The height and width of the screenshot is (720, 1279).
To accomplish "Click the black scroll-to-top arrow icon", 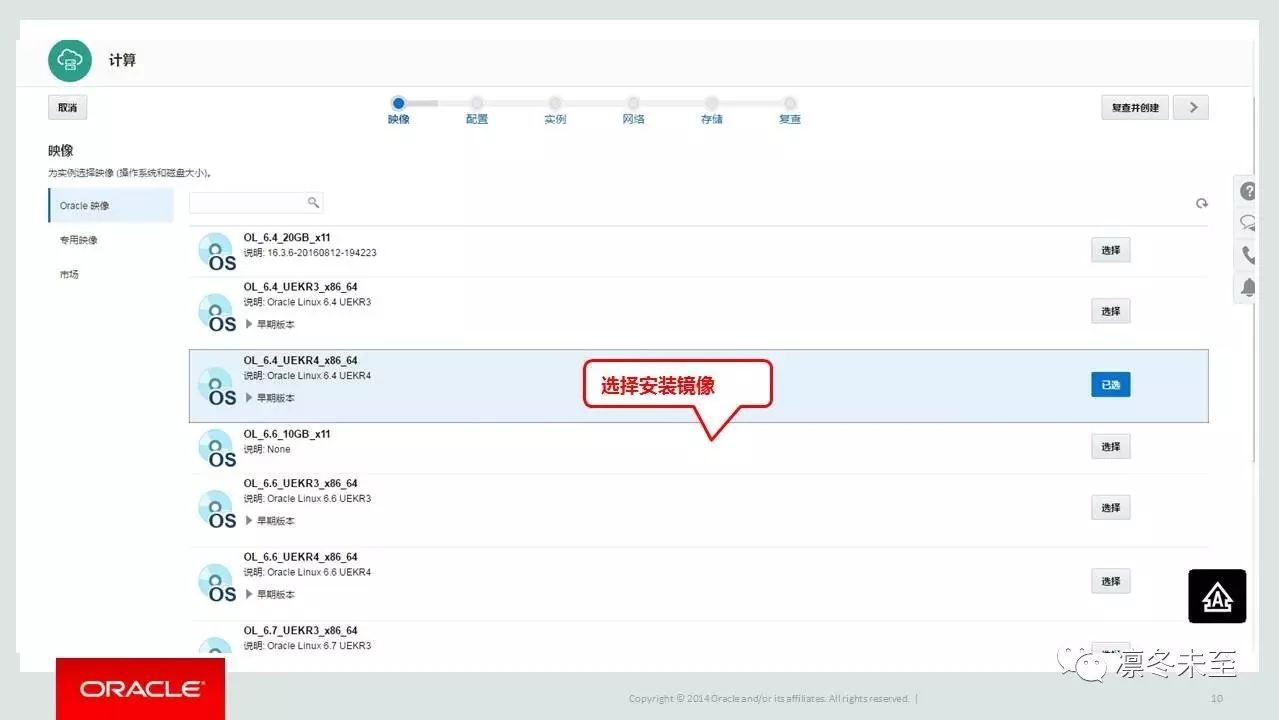I will pyautogui.click(x=1217, y=596).
